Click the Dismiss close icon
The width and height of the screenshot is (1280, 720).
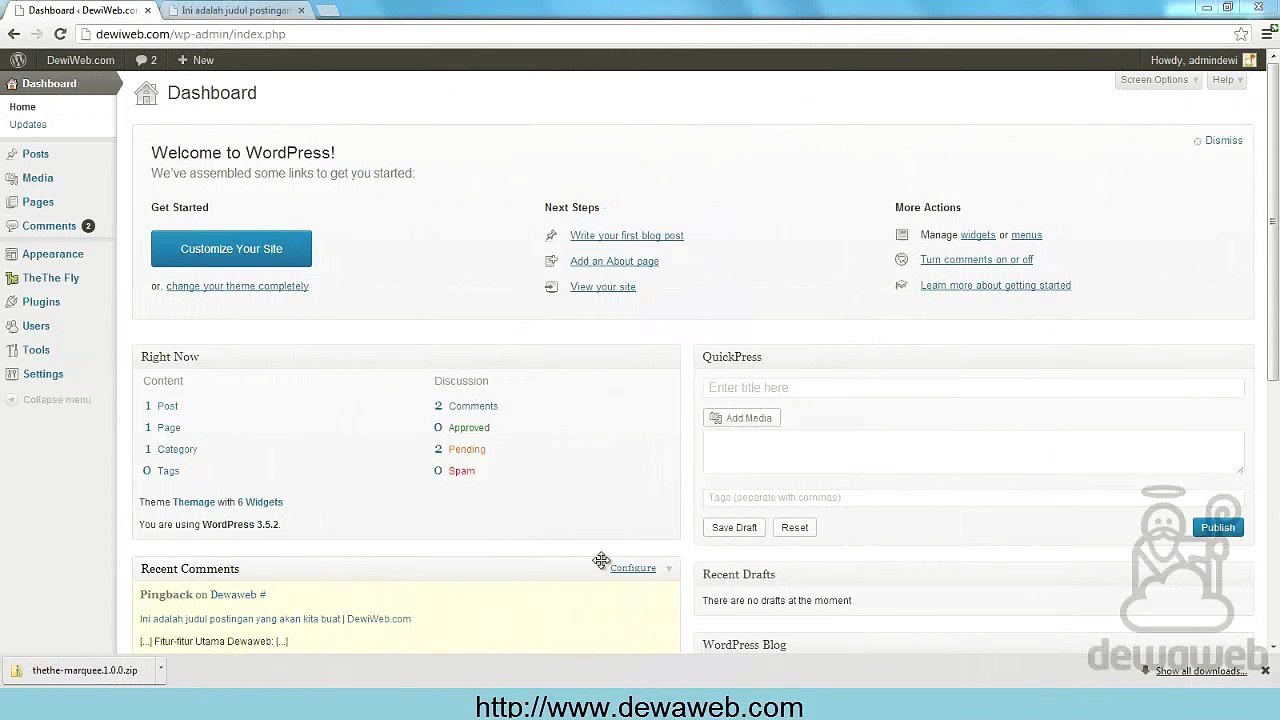pyautogui.click(x=1197, y=141)
